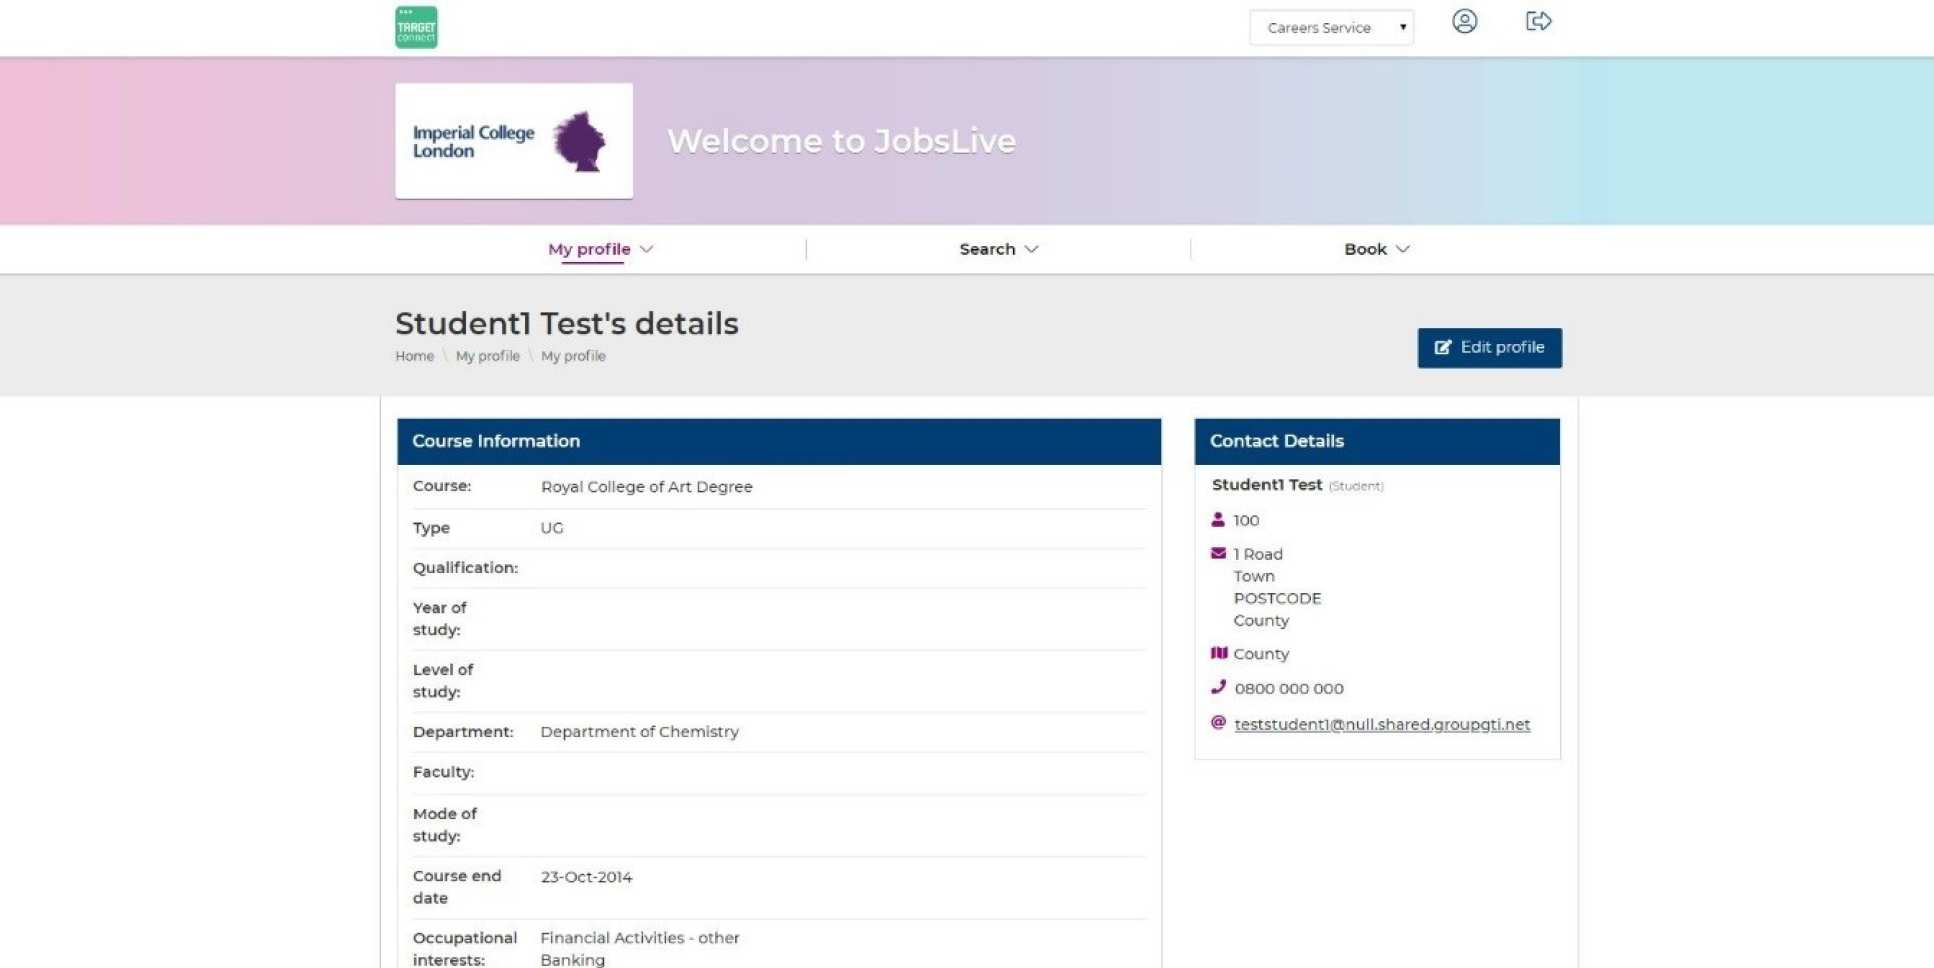Viewport: 1934px width, 968px height.
Task: Click the Course Information panel header
Action: pyautogui.click(x=778, y=441)
